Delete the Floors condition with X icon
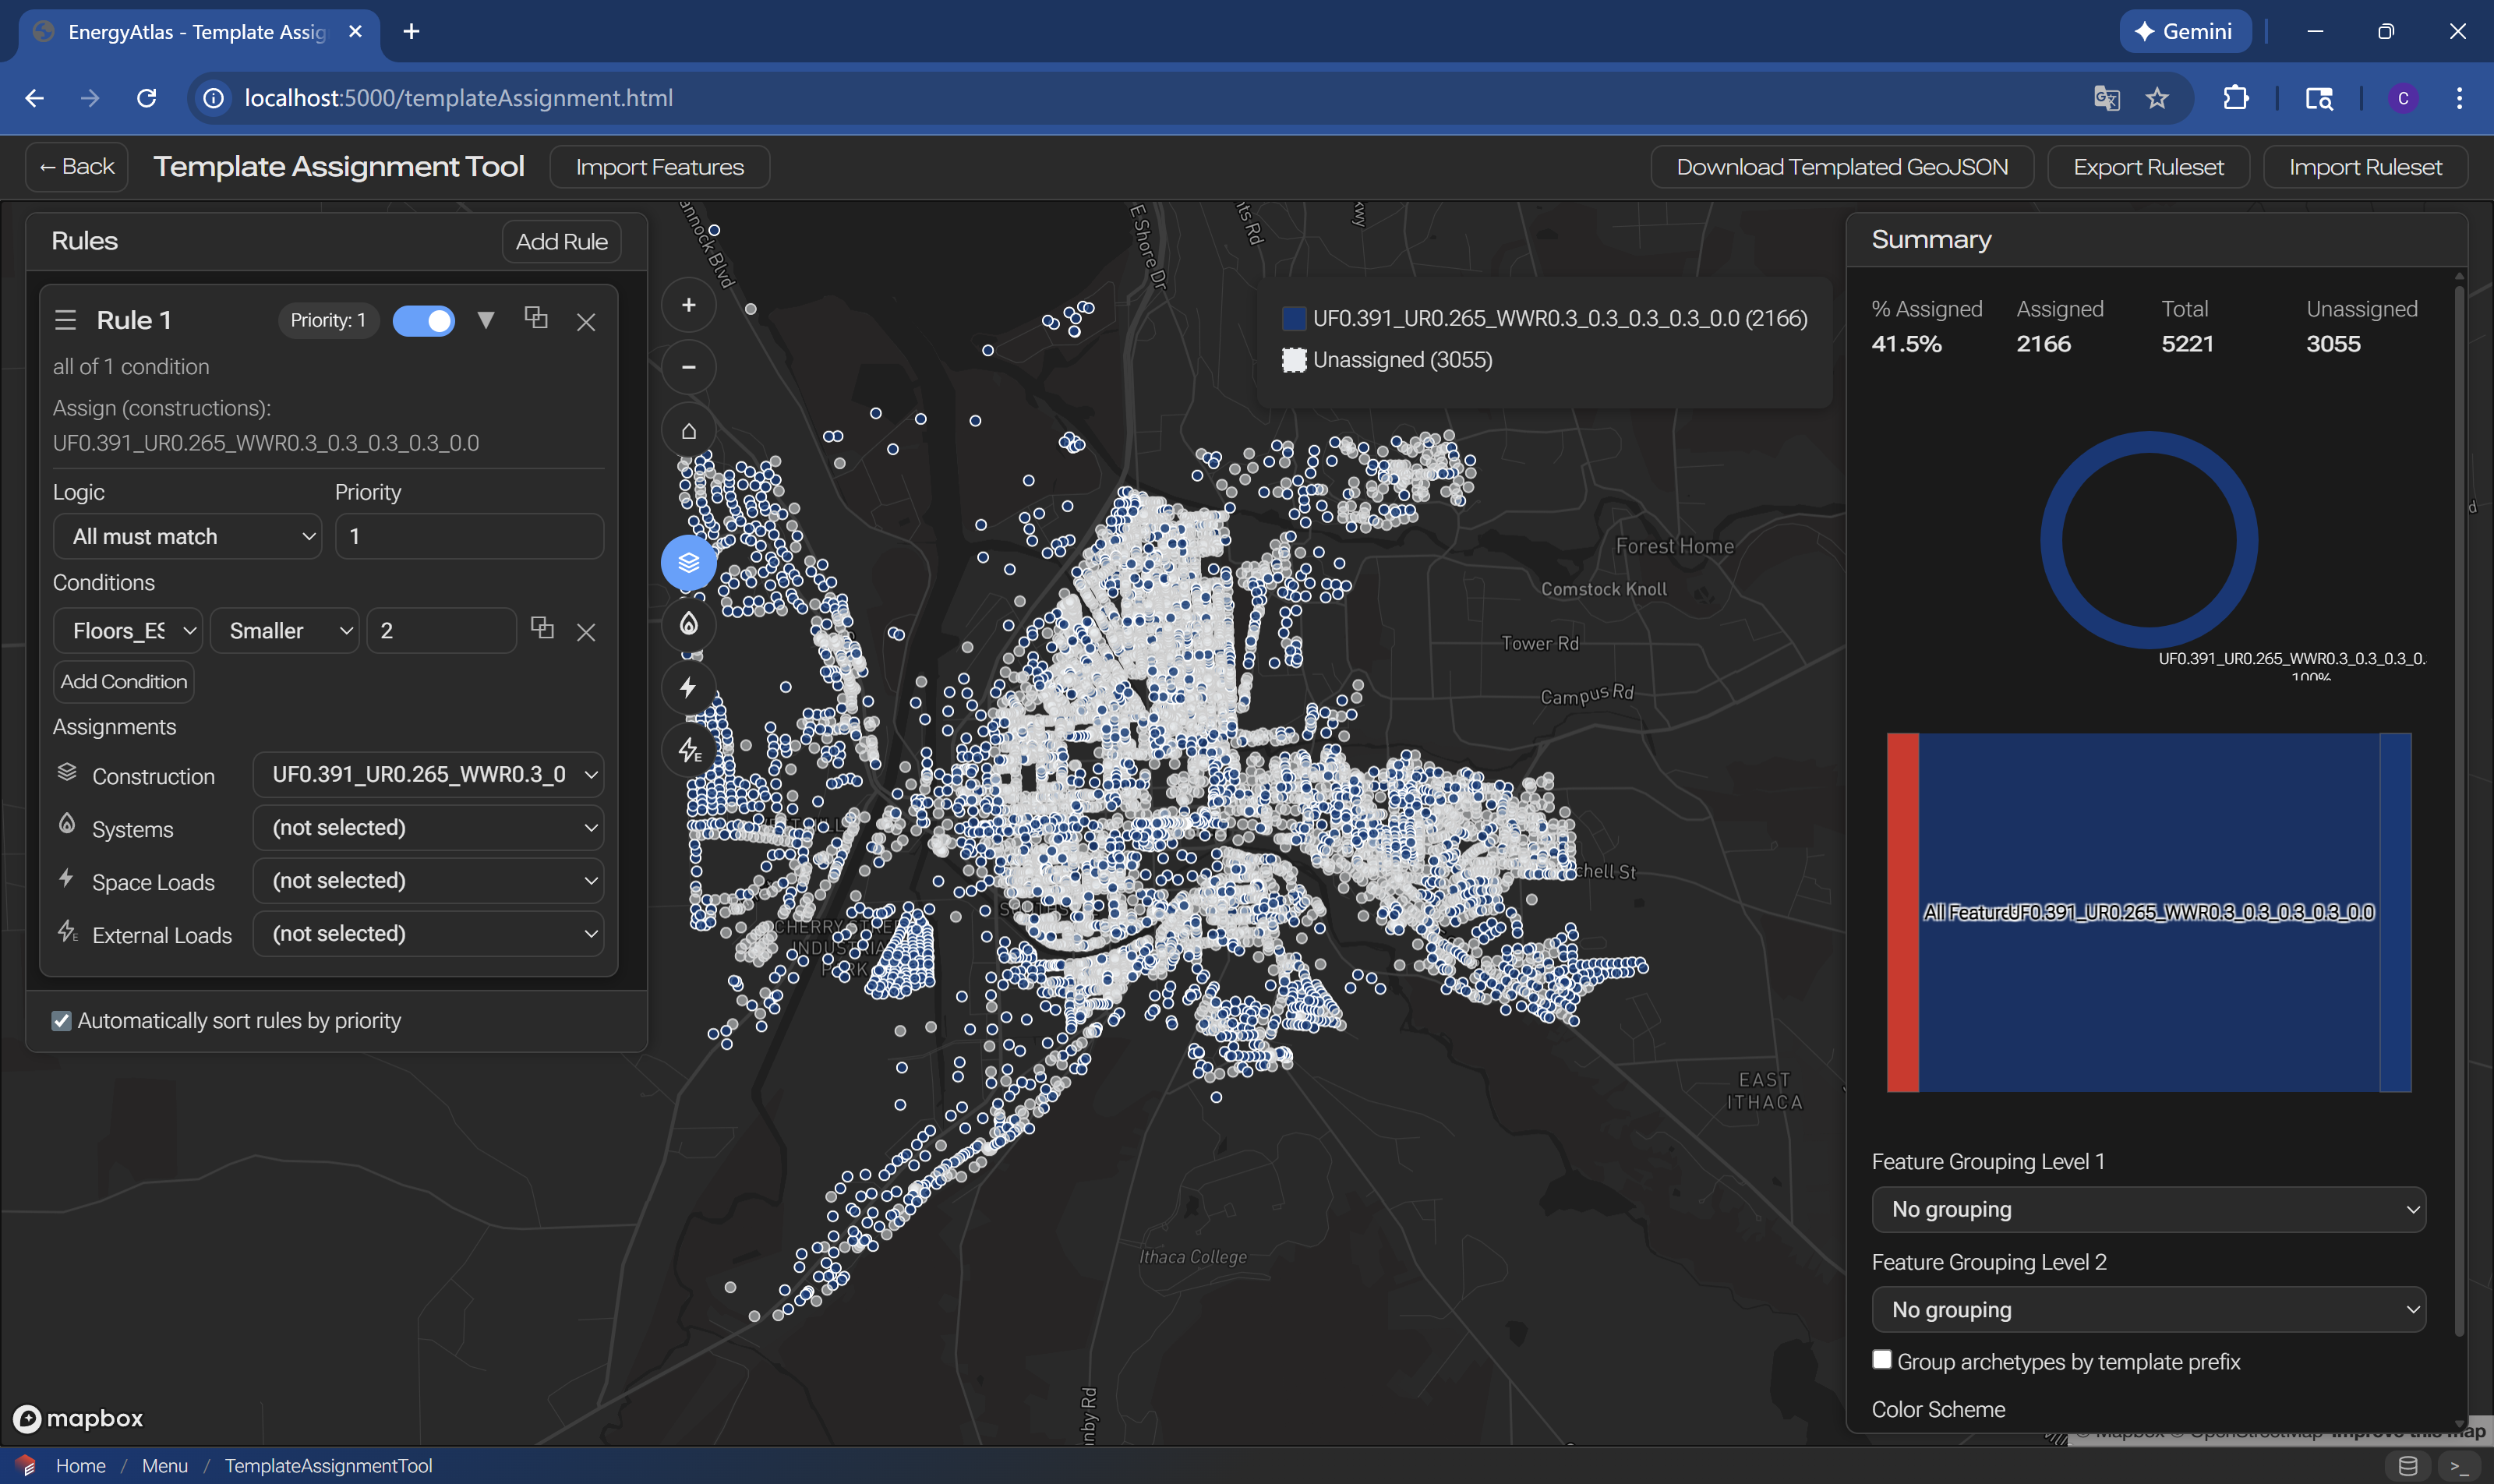Screen dimensions: 2494x1484 (586, 632)
